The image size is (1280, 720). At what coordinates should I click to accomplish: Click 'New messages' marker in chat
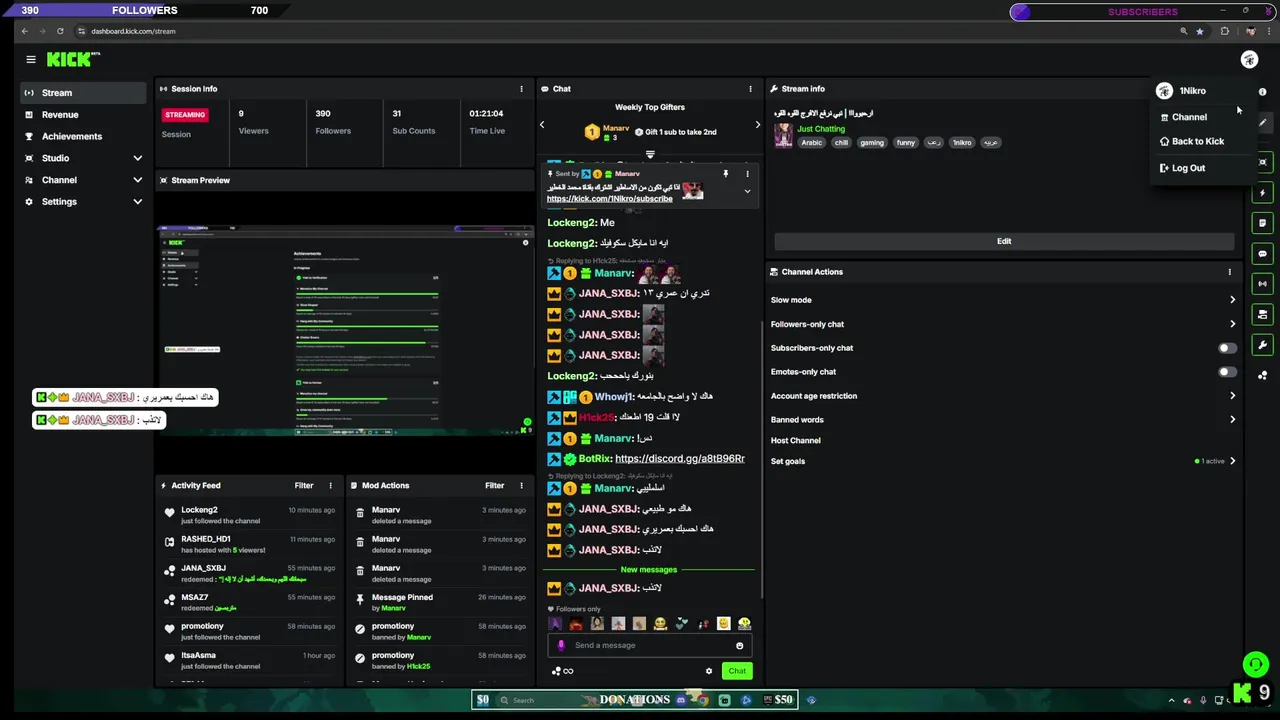tap(649, 570)
